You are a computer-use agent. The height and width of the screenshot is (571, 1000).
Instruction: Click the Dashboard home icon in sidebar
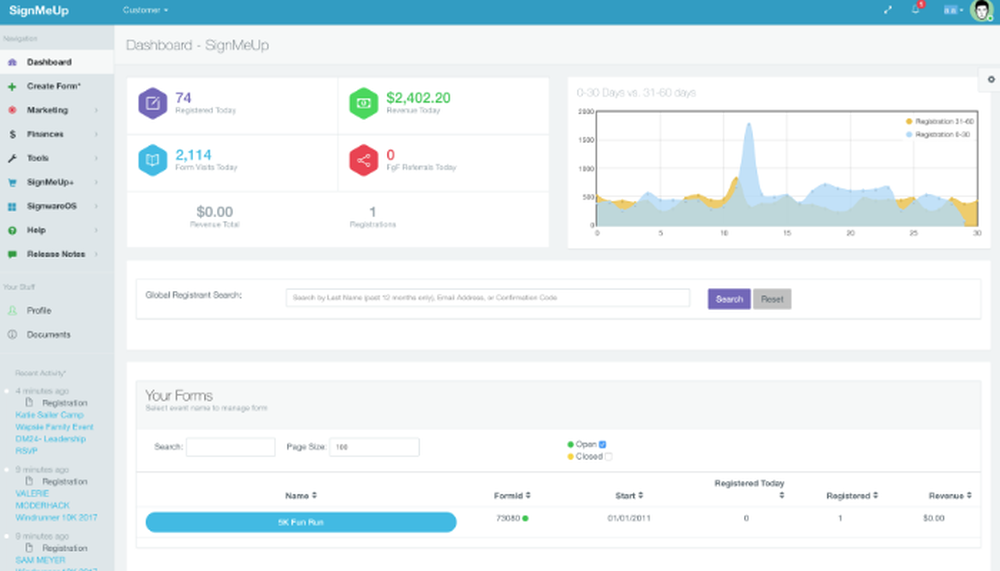pyautogui.click(x=12, y=63)
